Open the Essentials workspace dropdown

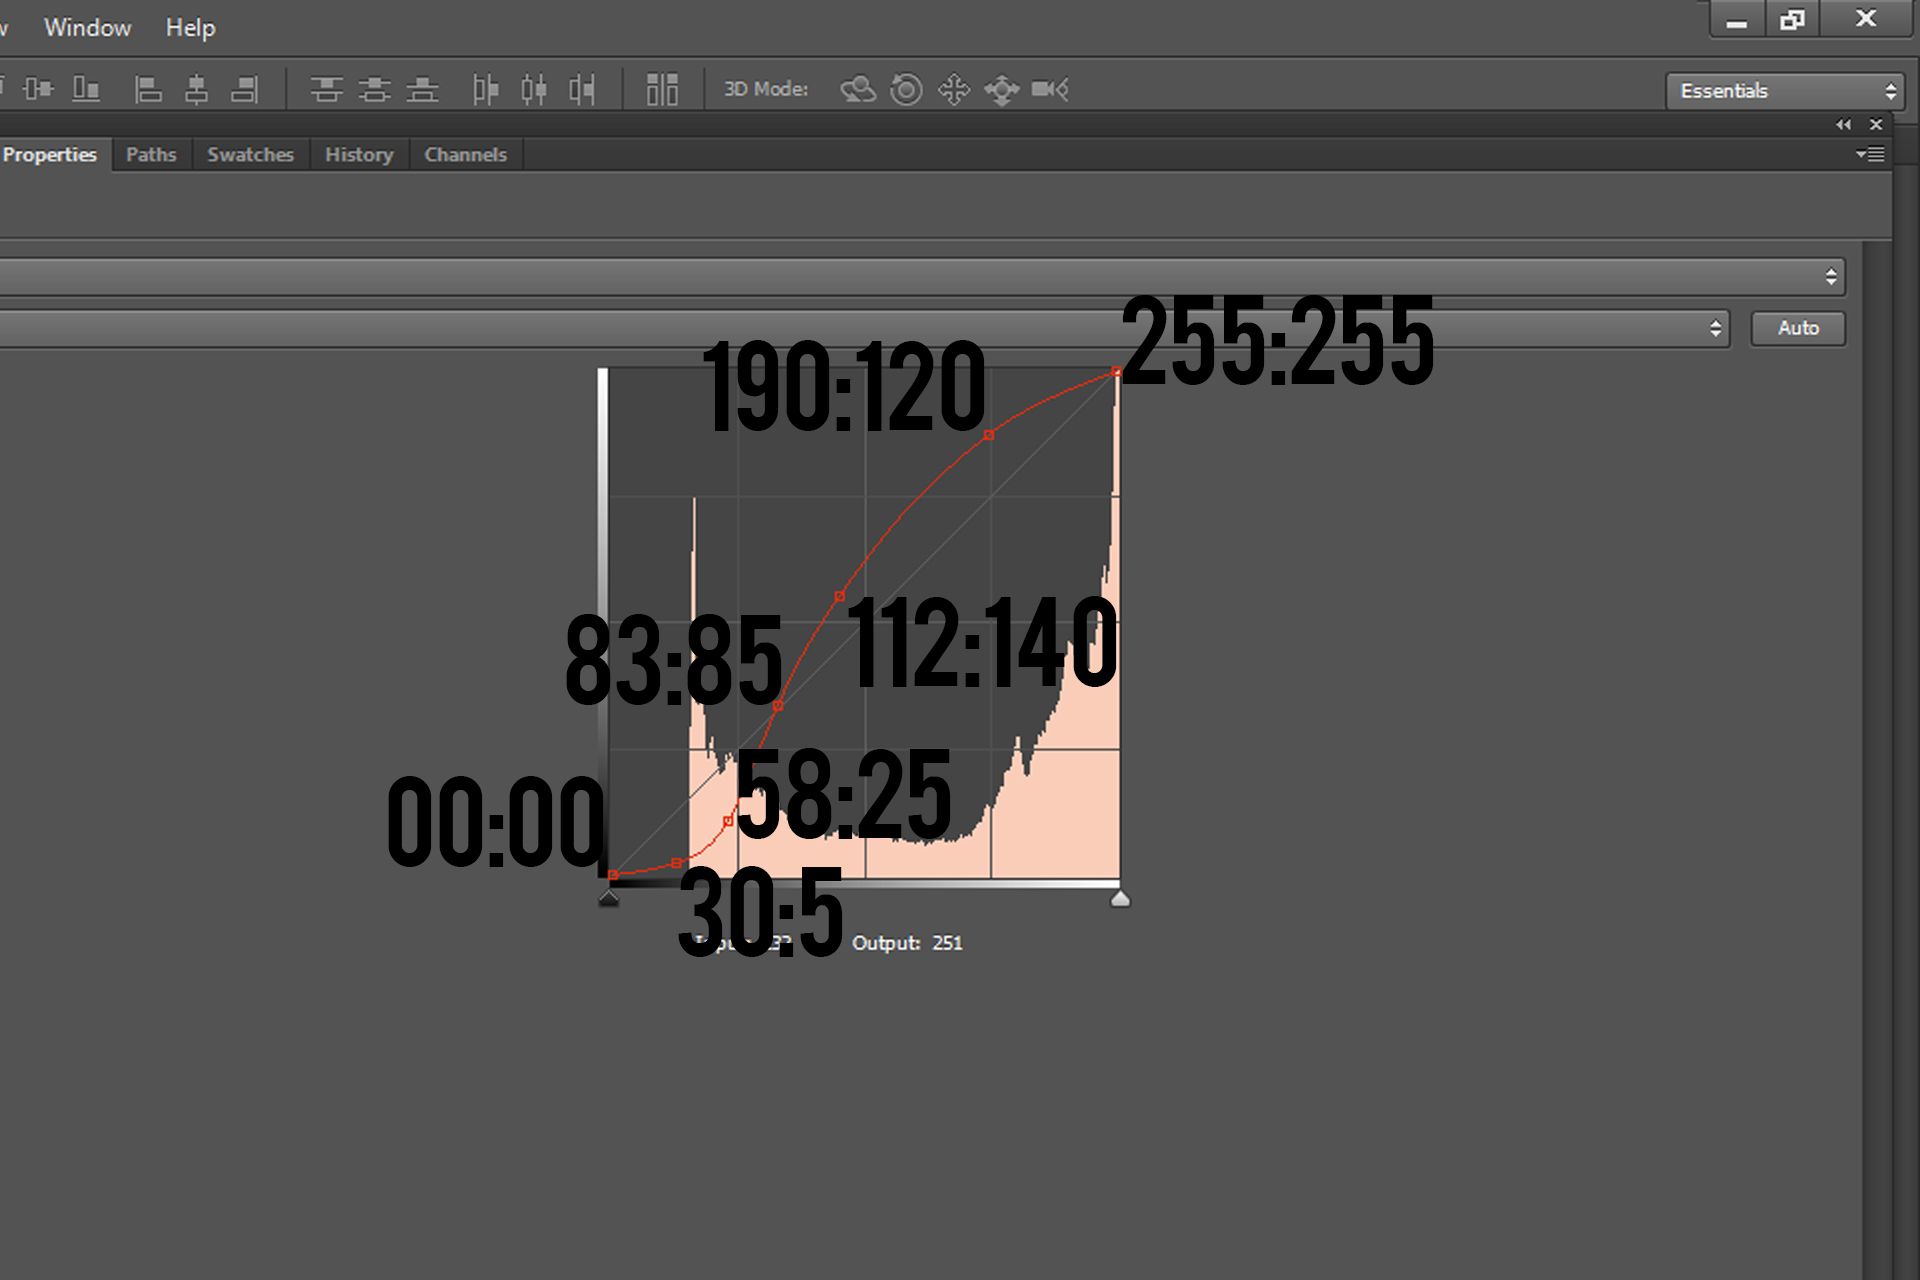click(x=1784, y=91)
